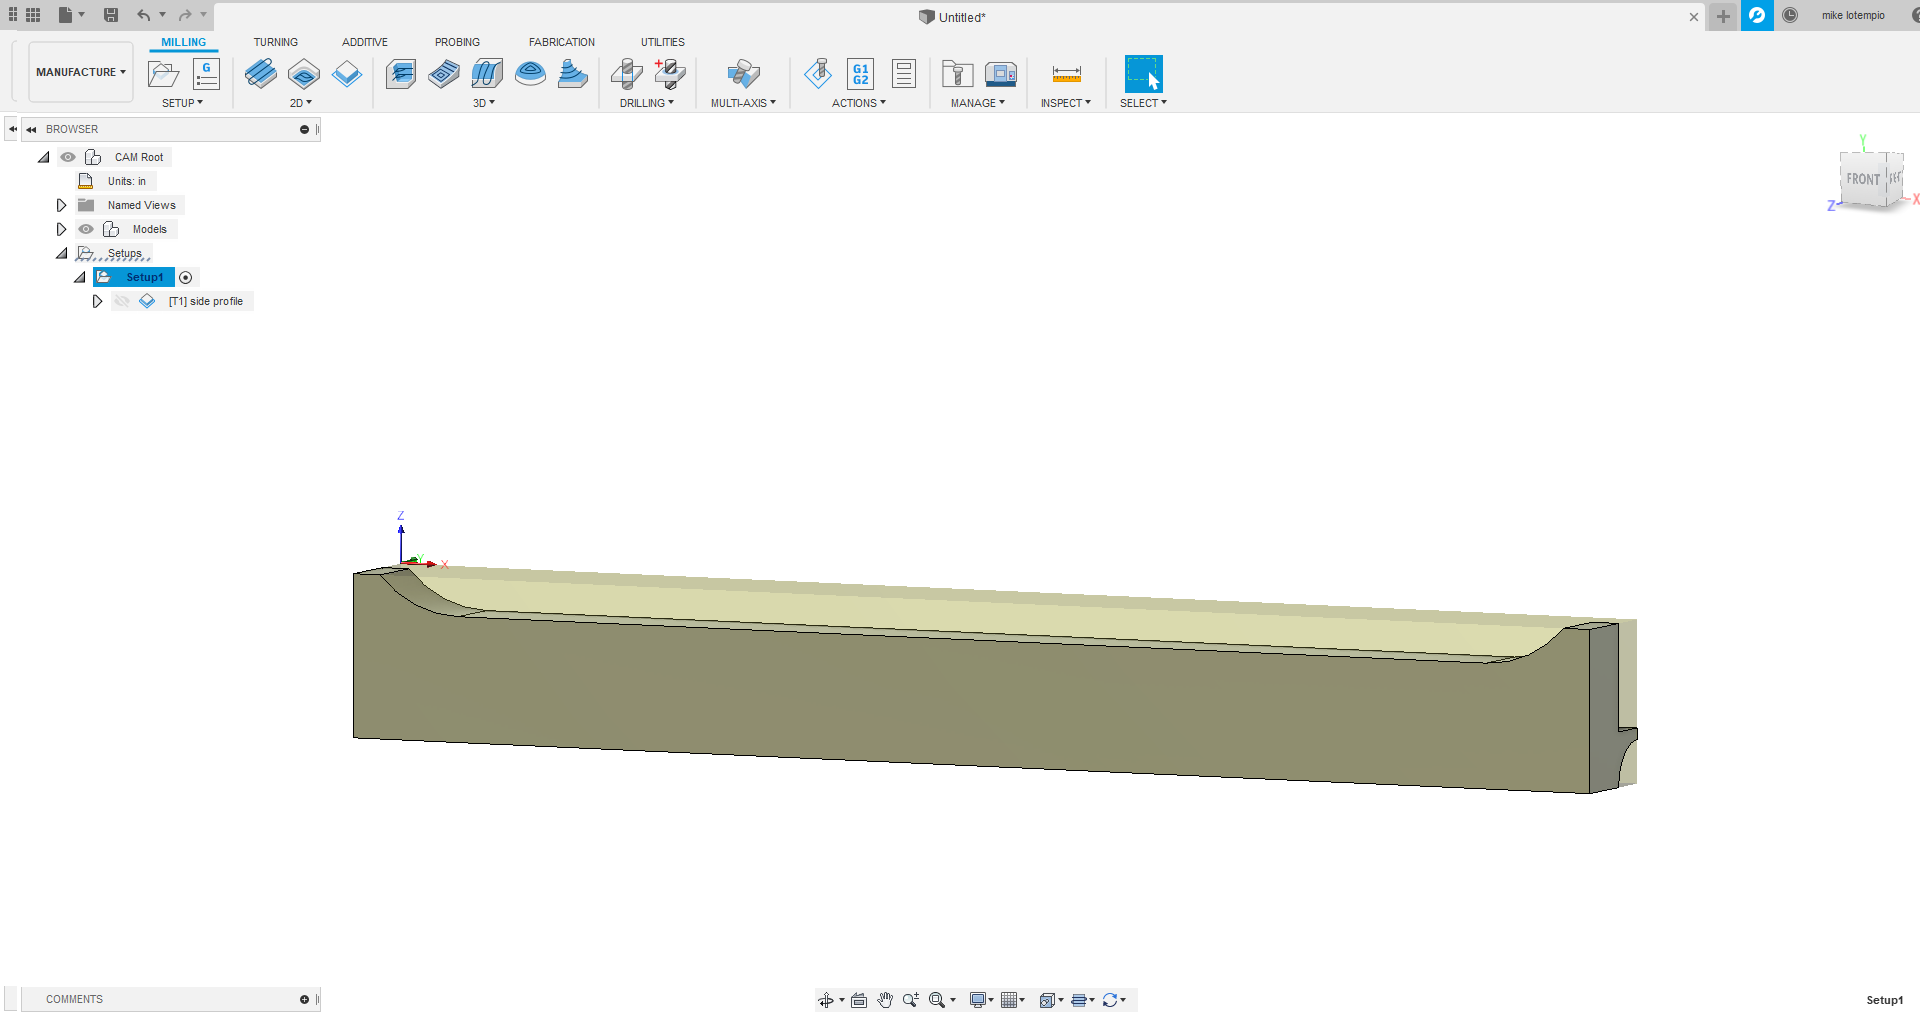Expand the side profile operation node
This screenshot has height=1015, width=1924.
pos(97,301)
